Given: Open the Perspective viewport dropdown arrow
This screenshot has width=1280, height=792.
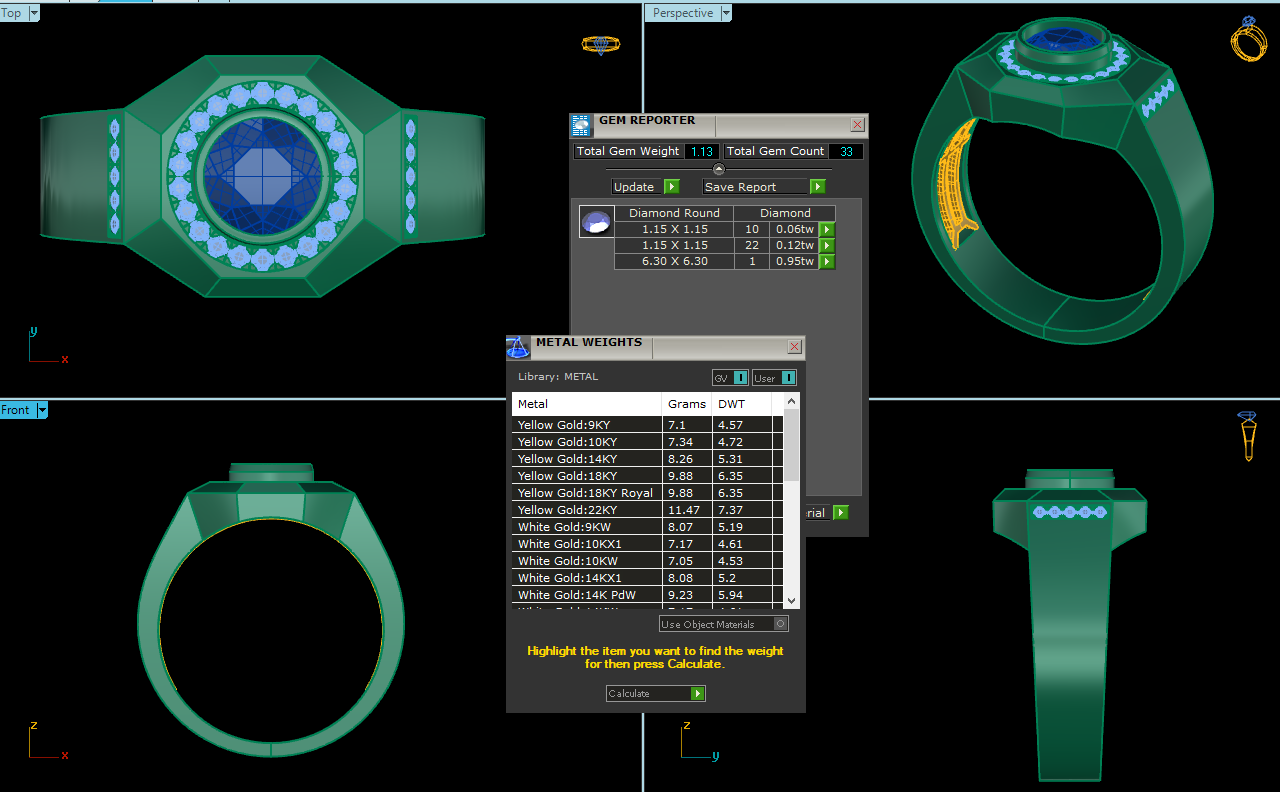Looking at the screenshot, I should coord(726,13).
